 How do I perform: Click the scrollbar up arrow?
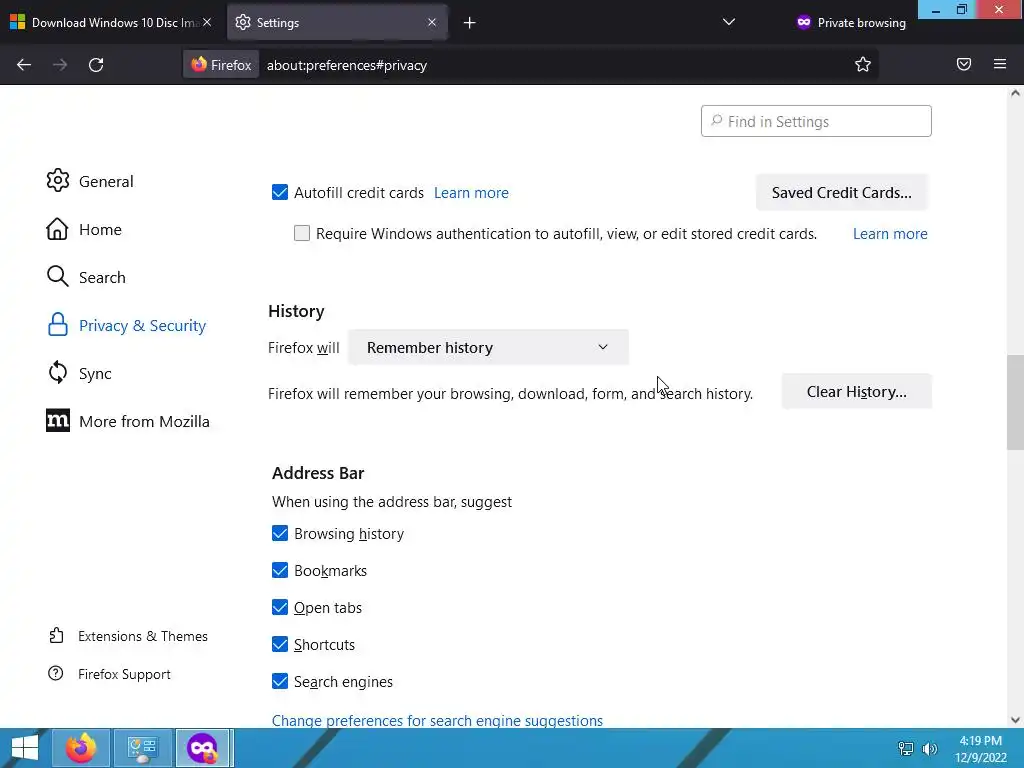point(1015,93)
